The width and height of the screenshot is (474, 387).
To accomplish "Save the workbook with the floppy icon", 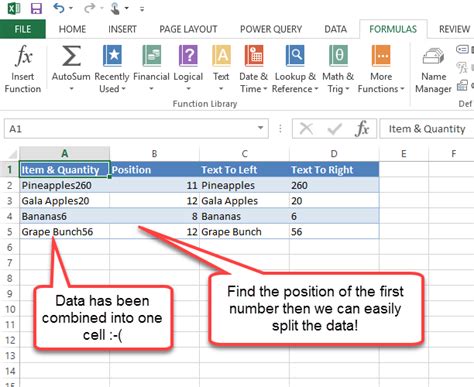I will 36,8.
